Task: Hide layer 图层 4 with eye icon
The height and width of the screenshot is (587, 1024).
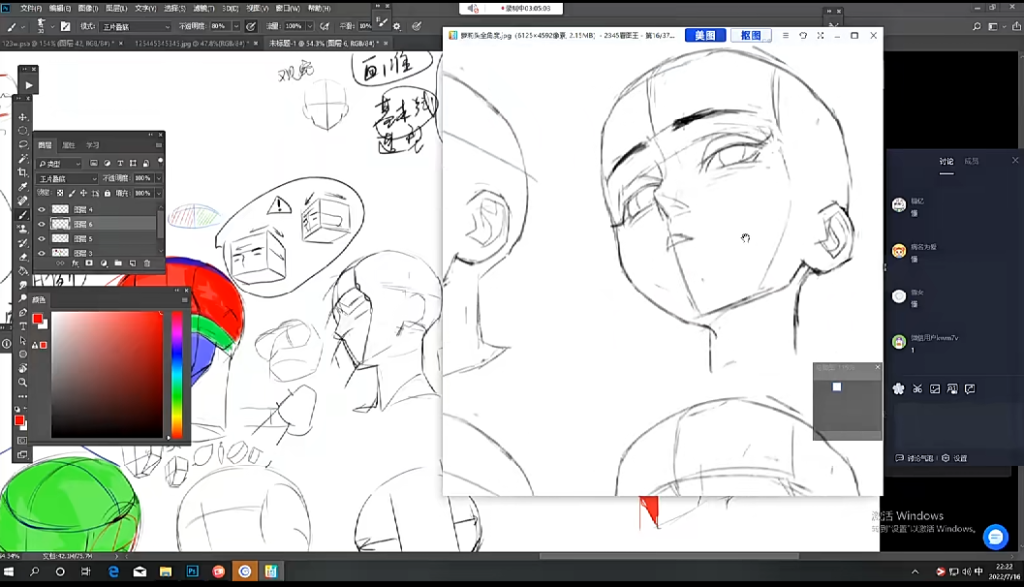Action: tap(41, 210)
